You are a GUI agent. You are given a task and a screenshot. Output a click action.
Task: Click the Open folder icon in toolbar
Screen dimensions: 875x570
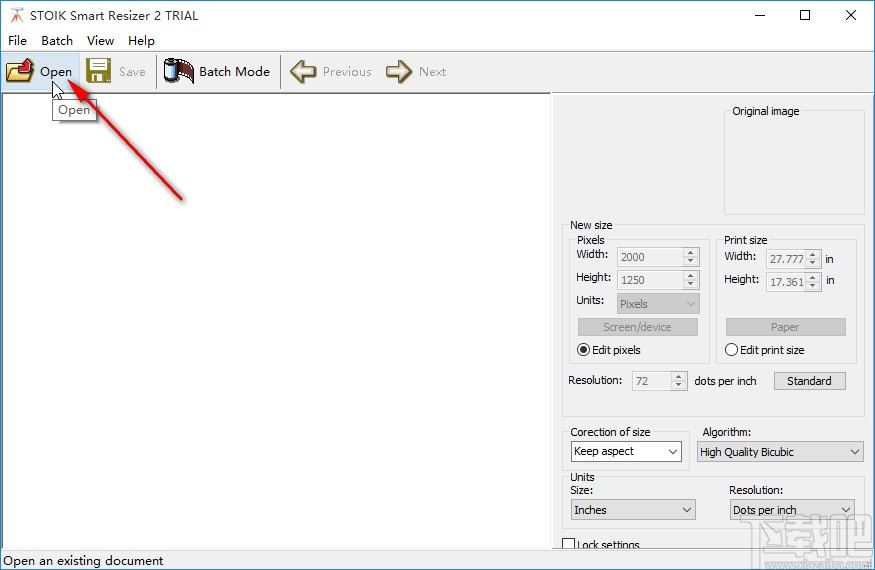20,71
